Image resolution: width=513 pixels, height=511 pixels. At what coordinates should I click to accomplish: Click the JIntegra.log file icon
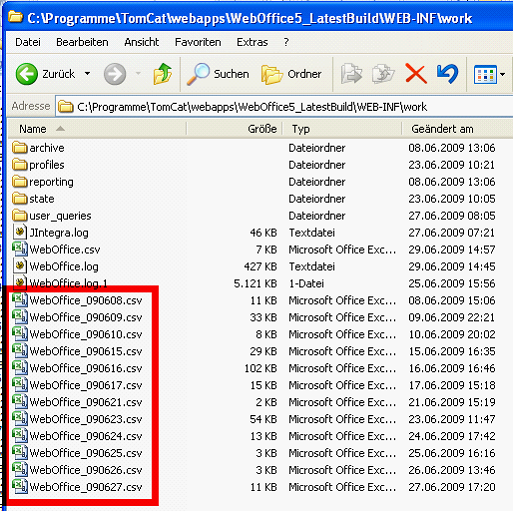click(20, 232)
